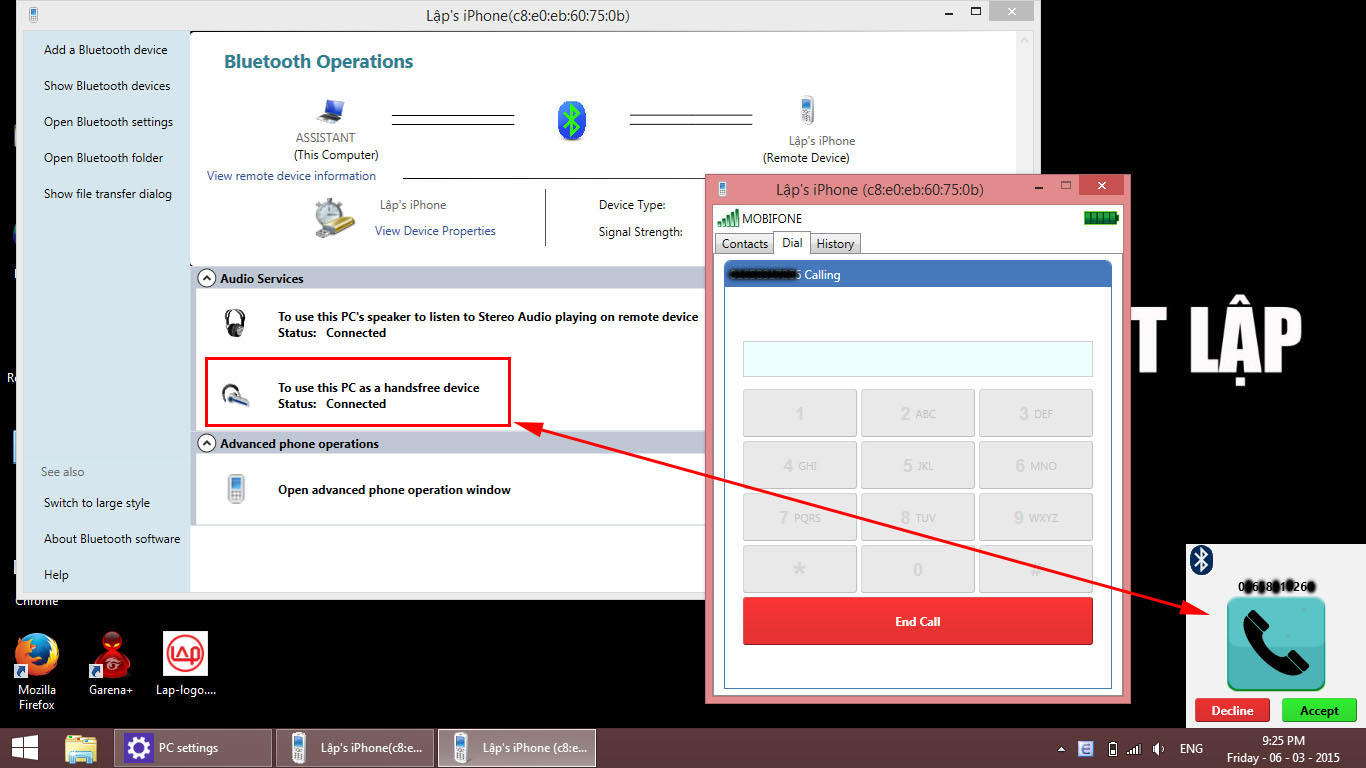Switch to the History tab

coord(835,244)
